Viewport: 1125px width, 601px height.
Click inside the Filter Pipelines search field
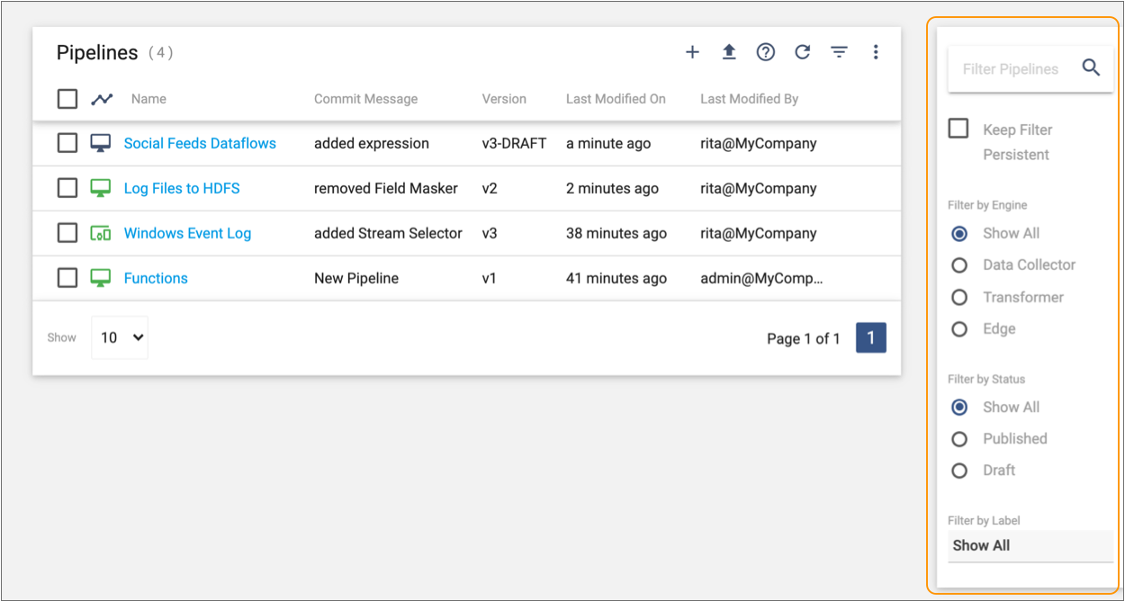[1010, 69]
